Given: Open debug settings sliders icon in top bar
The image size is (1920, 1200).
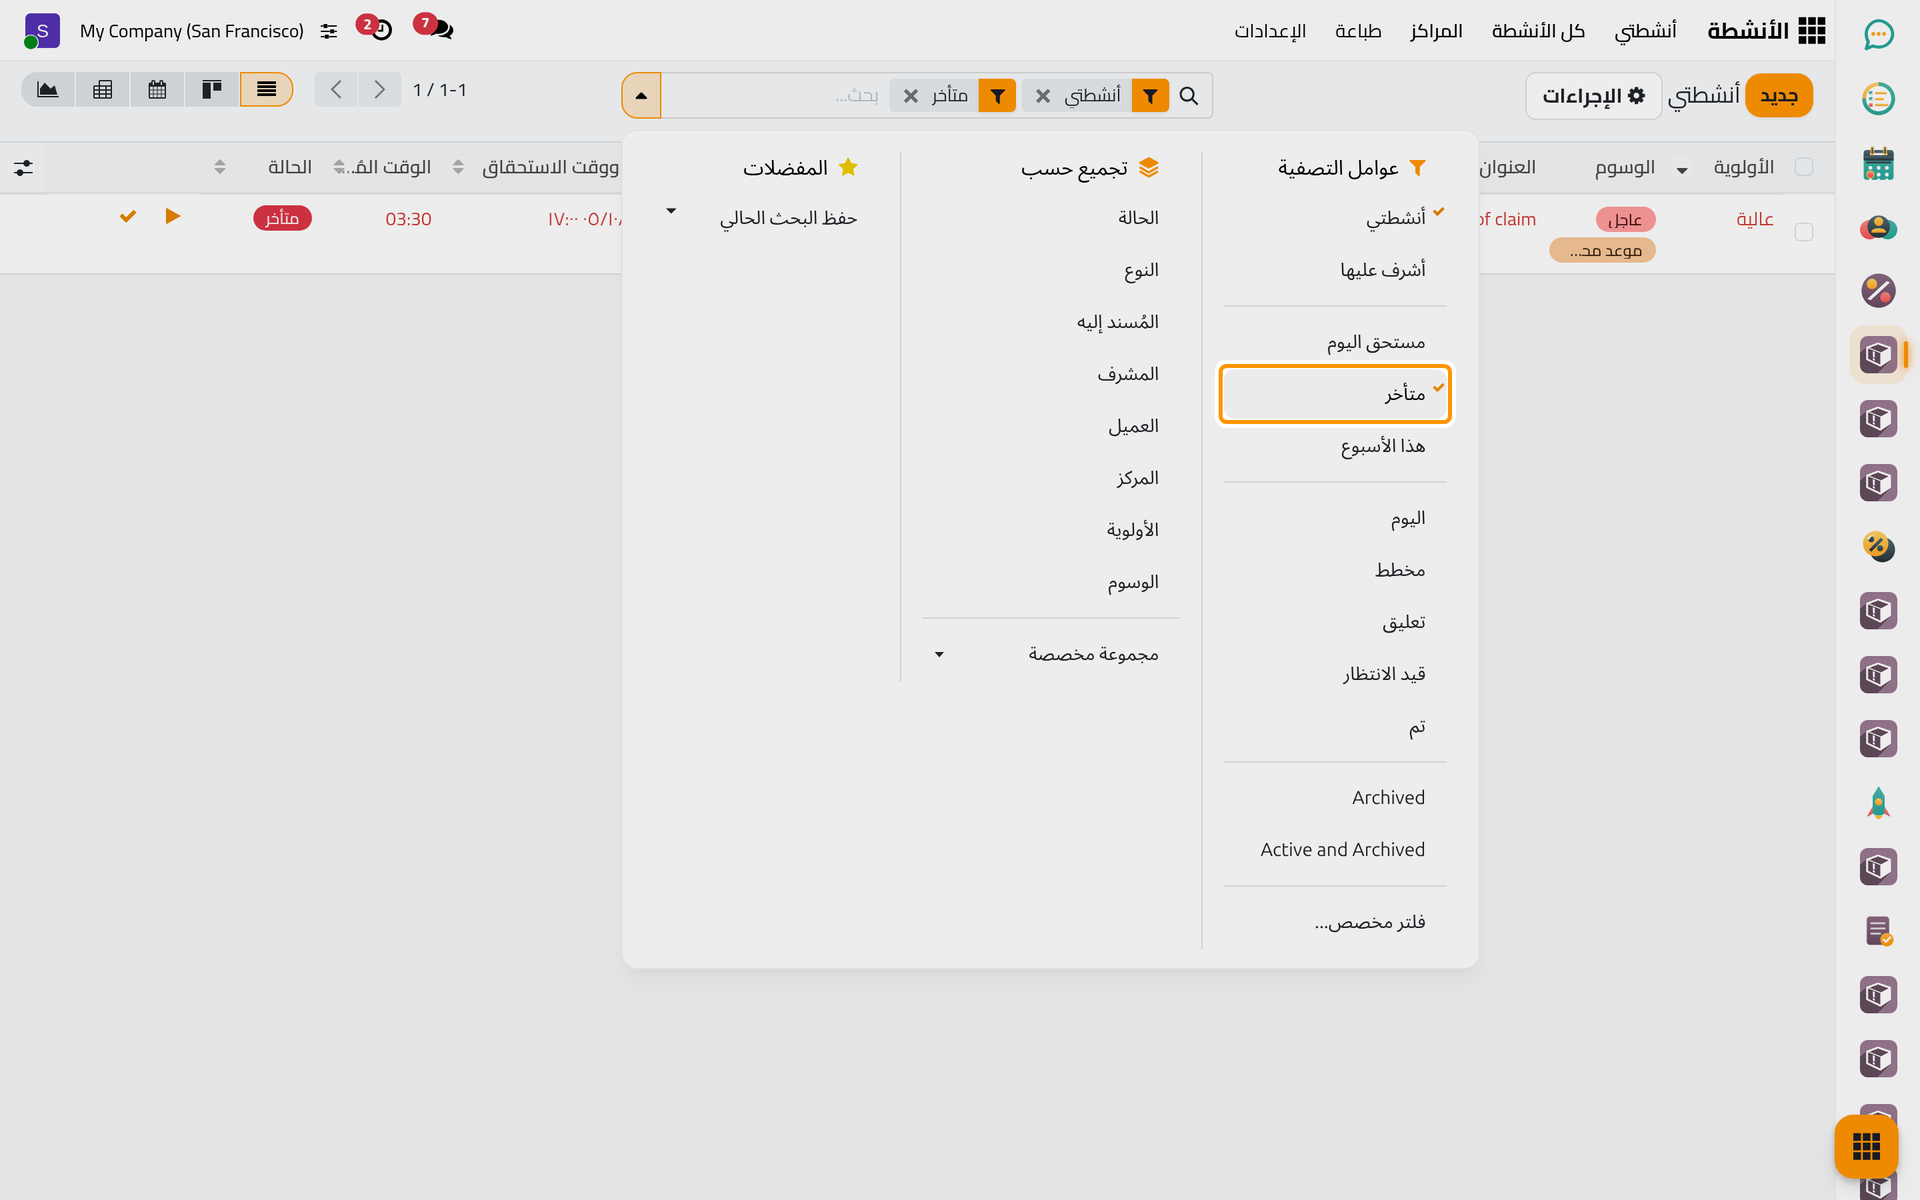Looking at the screenshot, I should click(x=329, y=32).
